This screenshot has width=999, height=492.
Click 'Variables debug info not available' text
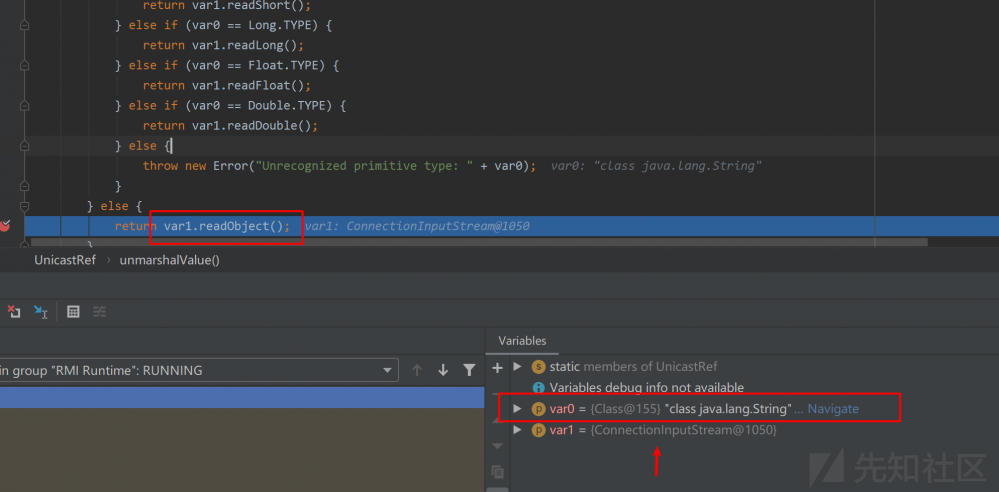647,387
